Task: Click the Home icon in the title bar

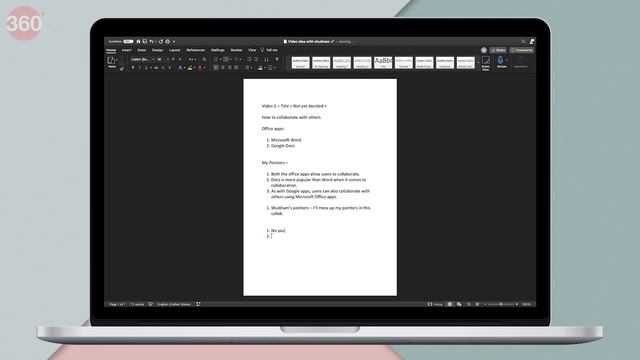Action: coord(138,42)
